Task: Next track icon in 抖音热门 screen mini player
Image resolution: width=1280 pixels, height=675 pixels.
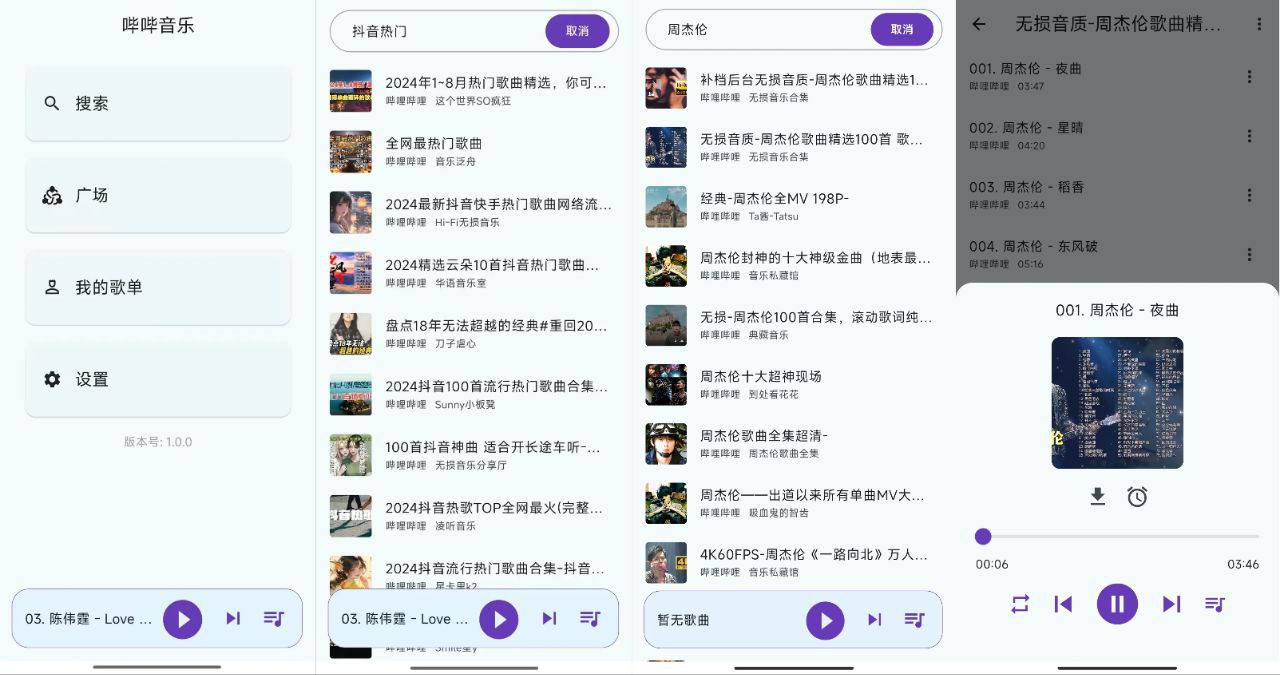Action: click(549, 619)
